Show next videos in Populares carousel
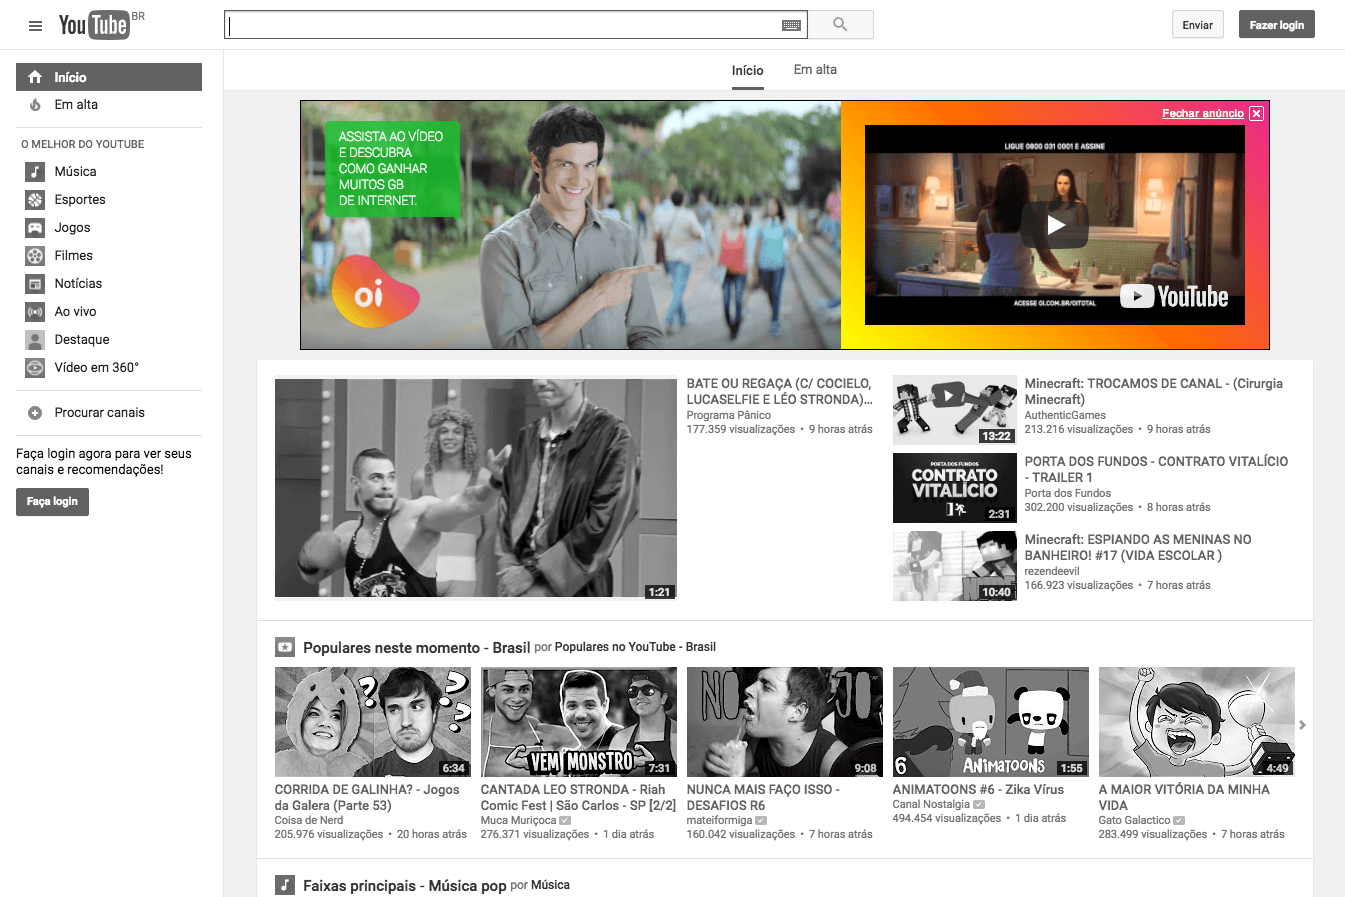The height and width of the screenshot is (897, 1345). click(1302, 725)
